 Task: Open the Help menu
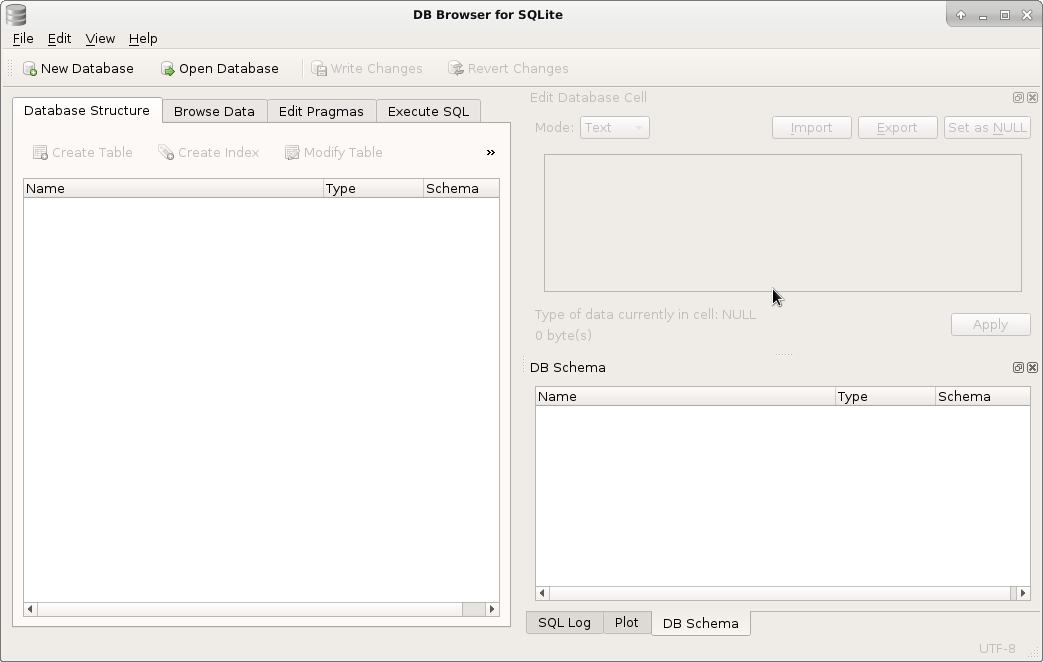point(143,39)
